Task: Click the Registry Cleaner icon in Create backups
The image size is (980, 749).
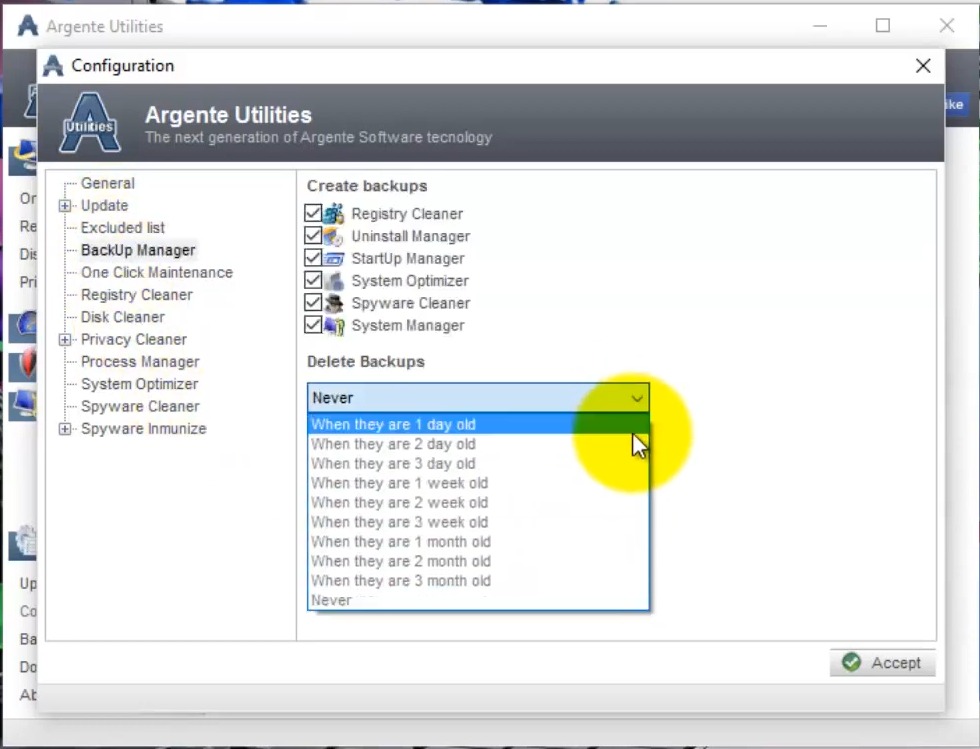Action: coord(334,214)
